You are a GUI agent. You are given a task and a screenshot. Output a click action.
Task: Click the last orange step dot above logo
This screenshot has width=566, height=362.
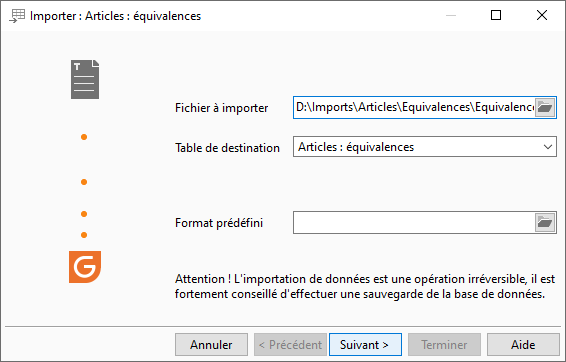84,235
